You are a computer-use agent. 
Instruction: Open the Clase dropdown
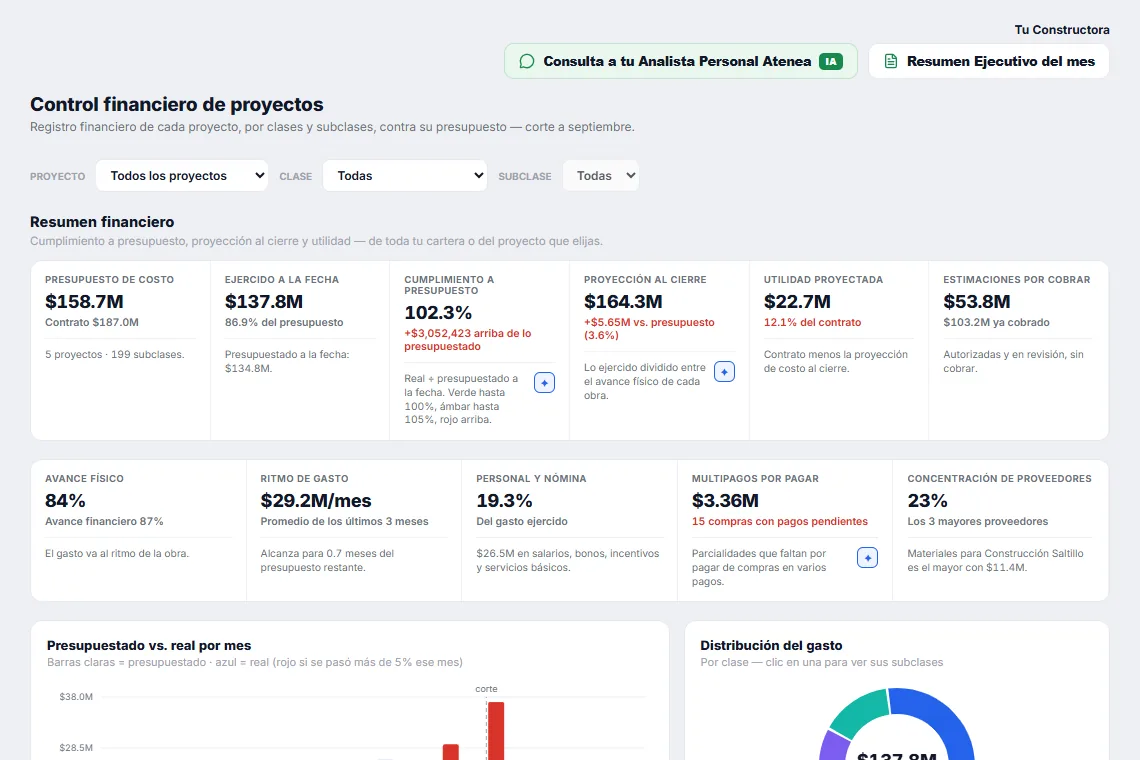pyautogui.click(x=405, y=176)
